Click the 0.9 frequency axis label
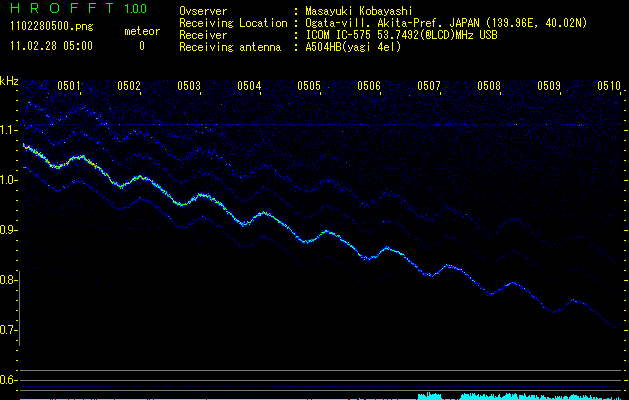 coord(9,230)
